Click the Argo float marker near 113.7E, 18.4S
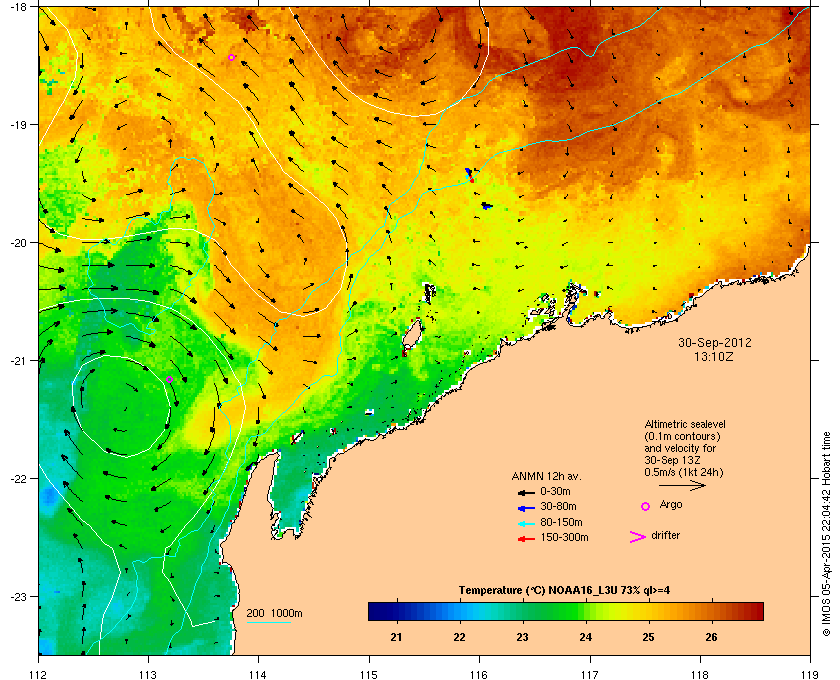The image size is (840, 680). [x=231, y=57]
